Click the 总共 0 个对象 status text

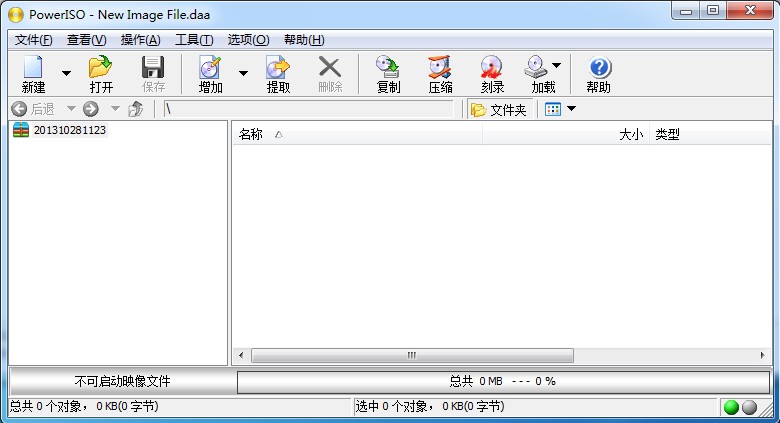[84, 407]
